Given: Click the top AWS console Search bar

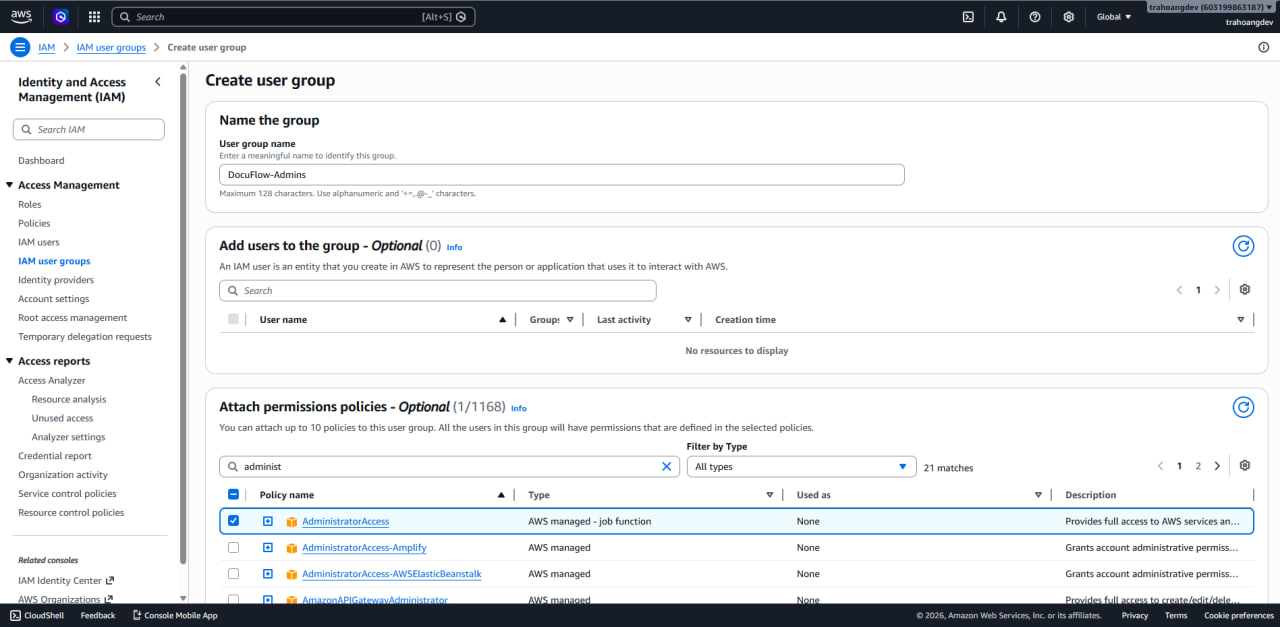Looking at the screenshot, I should [293, 17].
